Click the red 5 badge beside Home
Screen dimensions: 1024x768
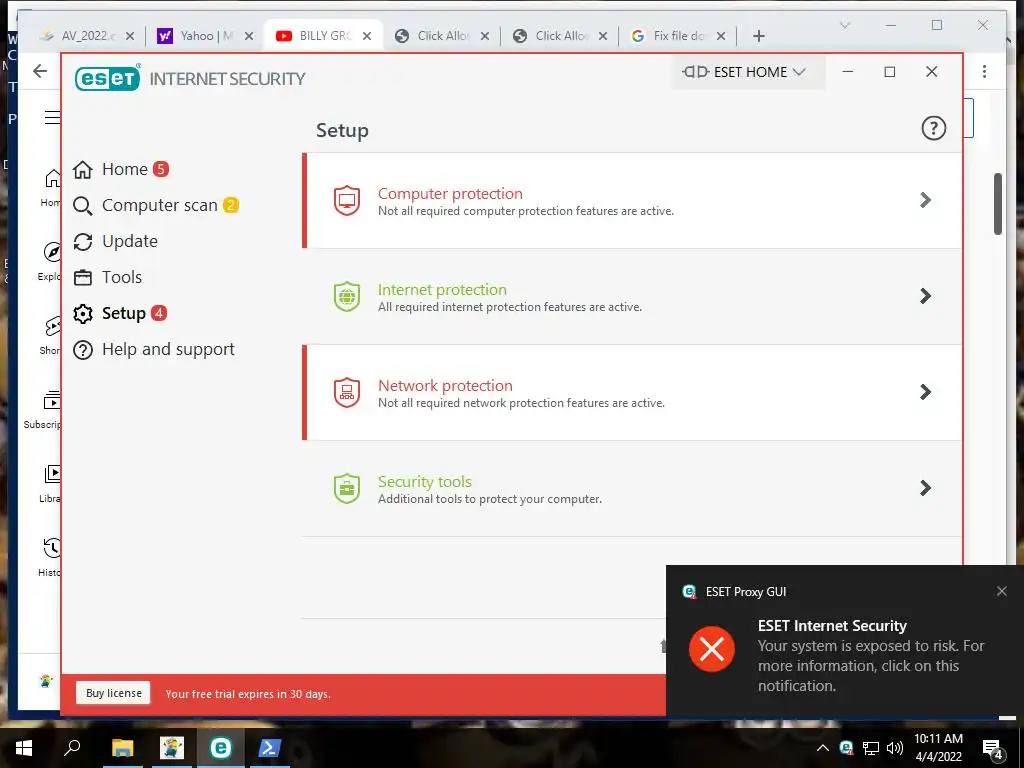161,169
